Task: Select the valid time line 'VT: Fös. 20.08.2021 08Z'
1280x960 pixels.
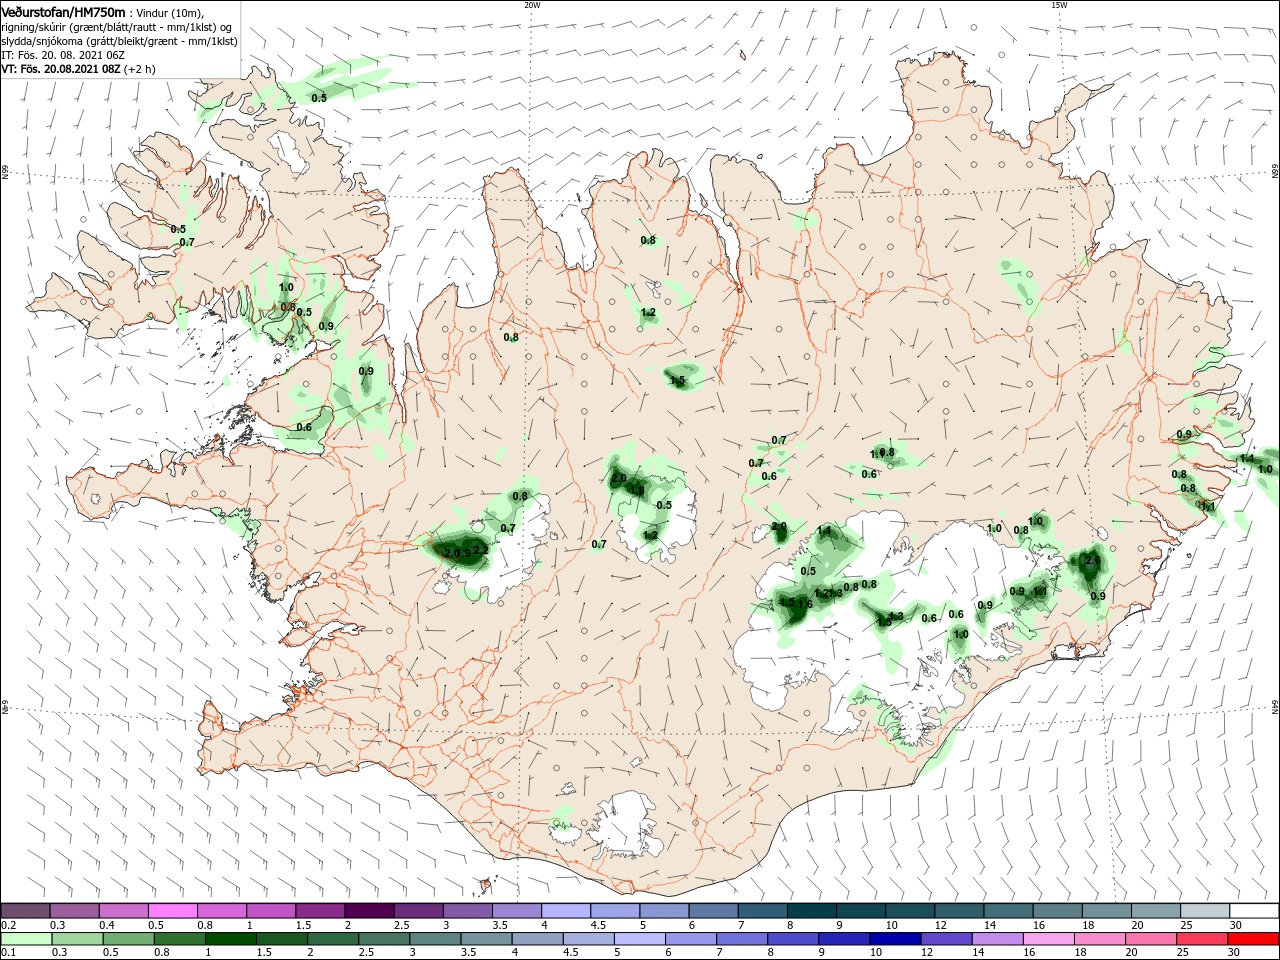Action: point(61,70)
